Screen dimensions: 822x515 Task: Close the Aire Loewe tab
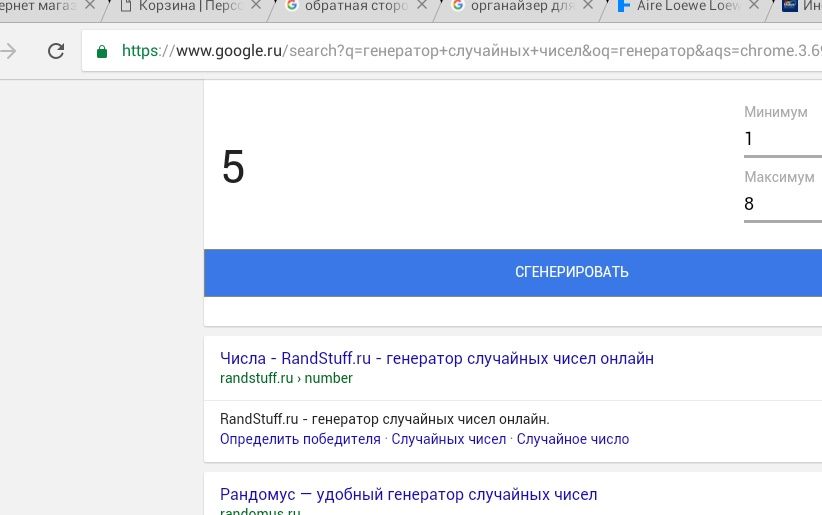[x=752, y=6]
